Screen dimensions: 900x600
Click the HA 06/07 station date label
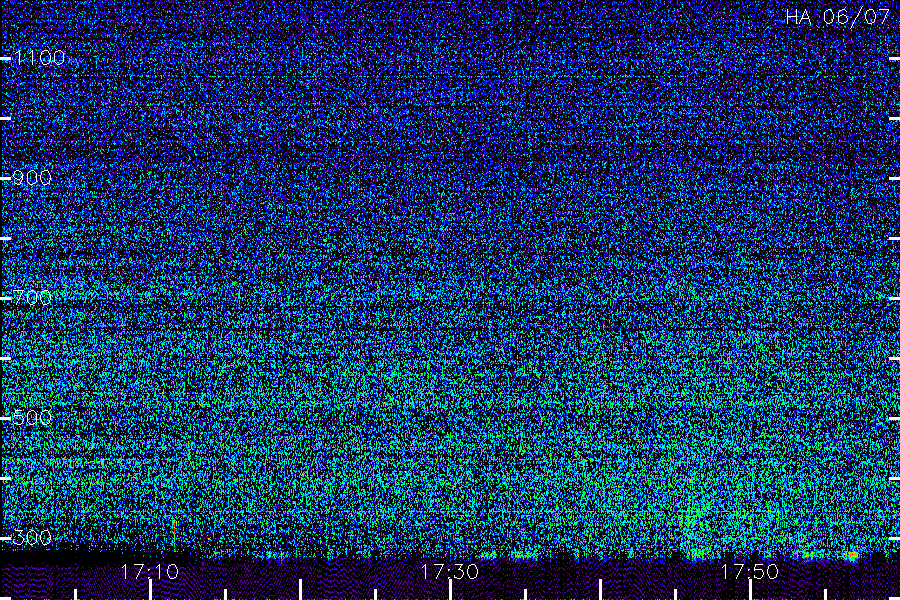pyautogui.click(x=837, y=17)
